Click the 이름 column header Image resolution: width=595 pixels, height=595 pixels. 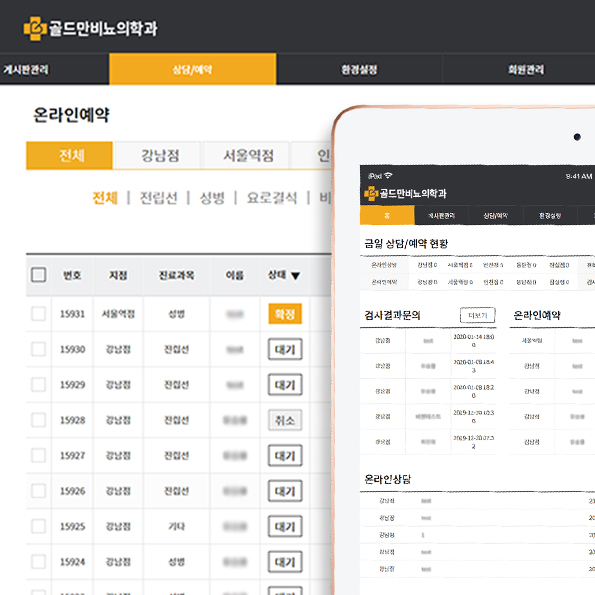click(235, 275)
